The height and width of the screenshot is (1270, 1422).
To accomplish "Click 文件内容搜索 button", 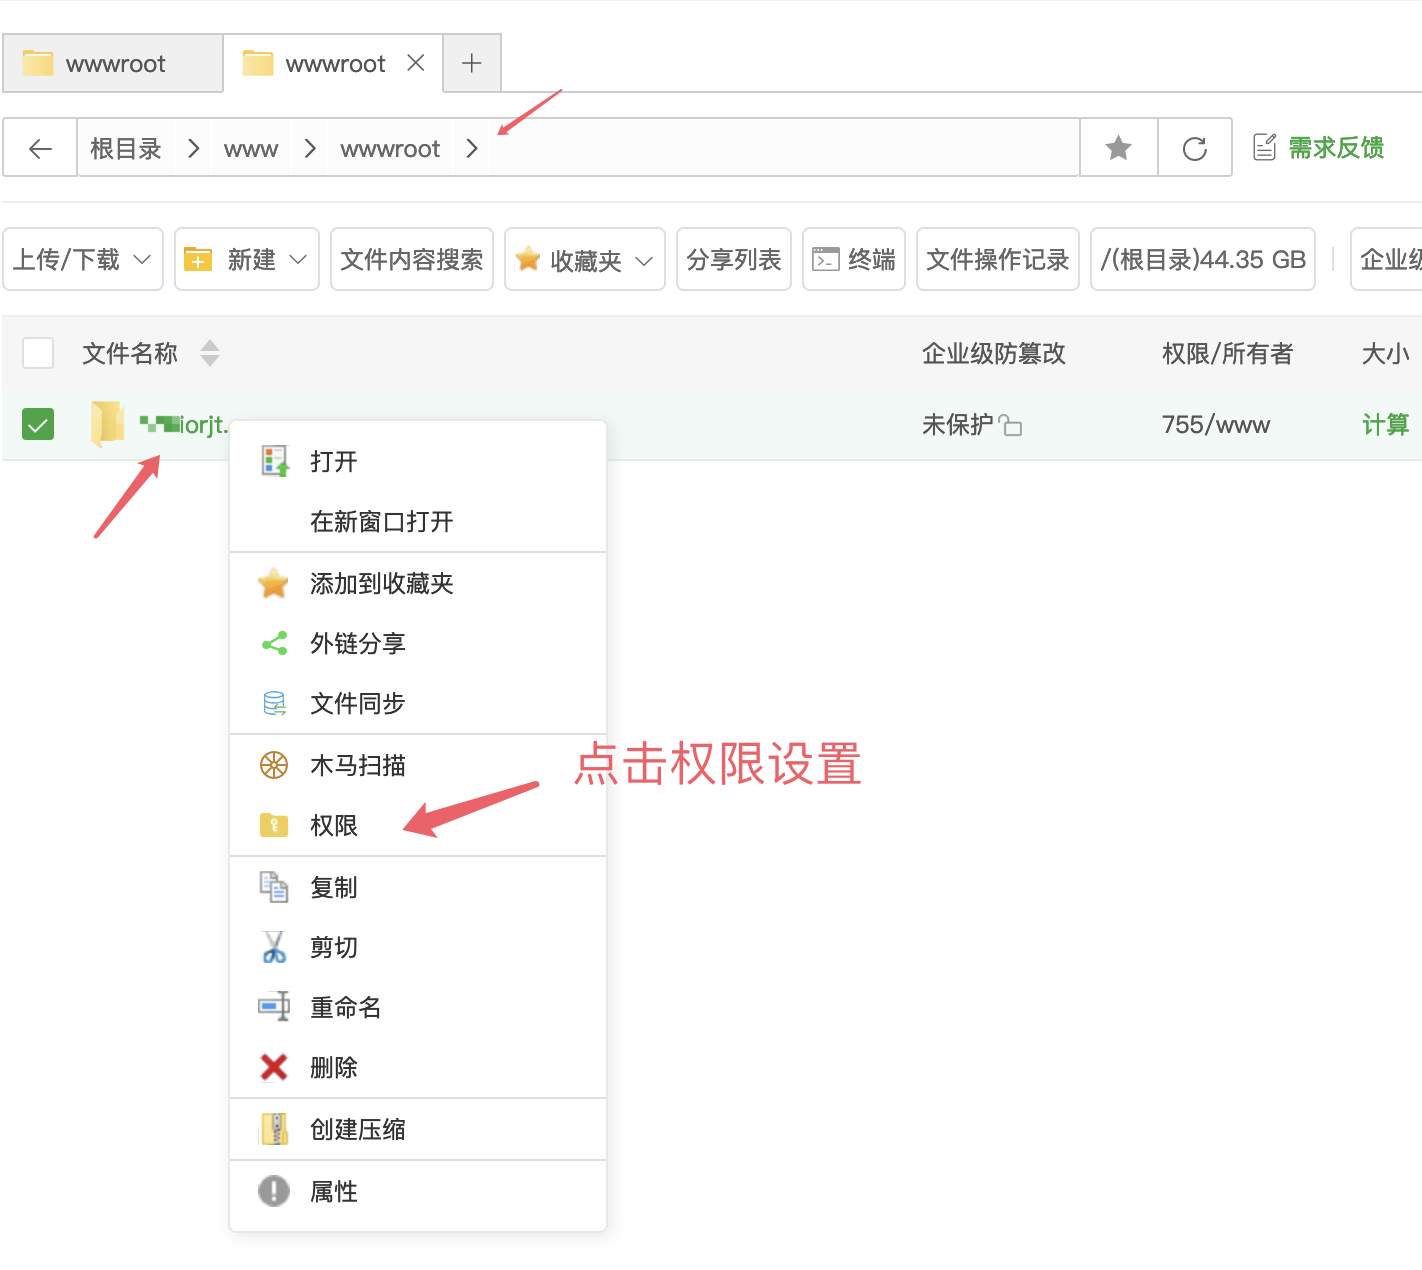I will tap(412, 259).
